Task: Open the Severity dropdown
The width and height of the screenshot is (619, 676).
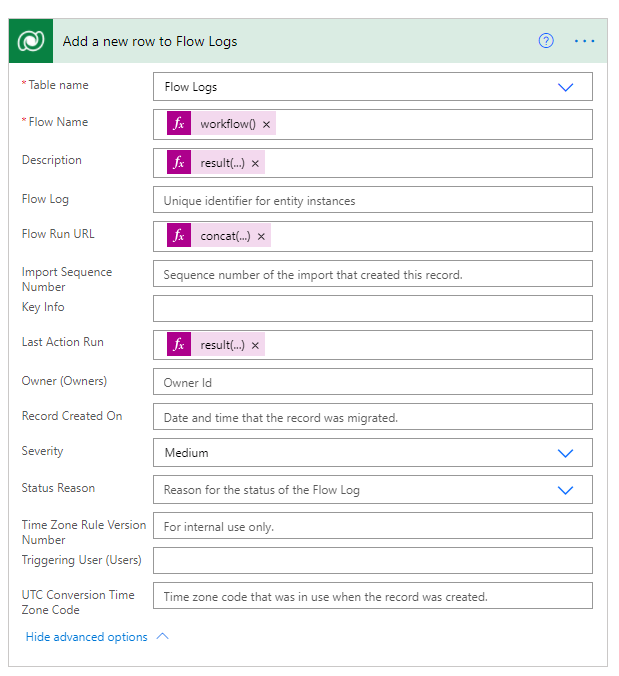Action: [x=565, y=453]
